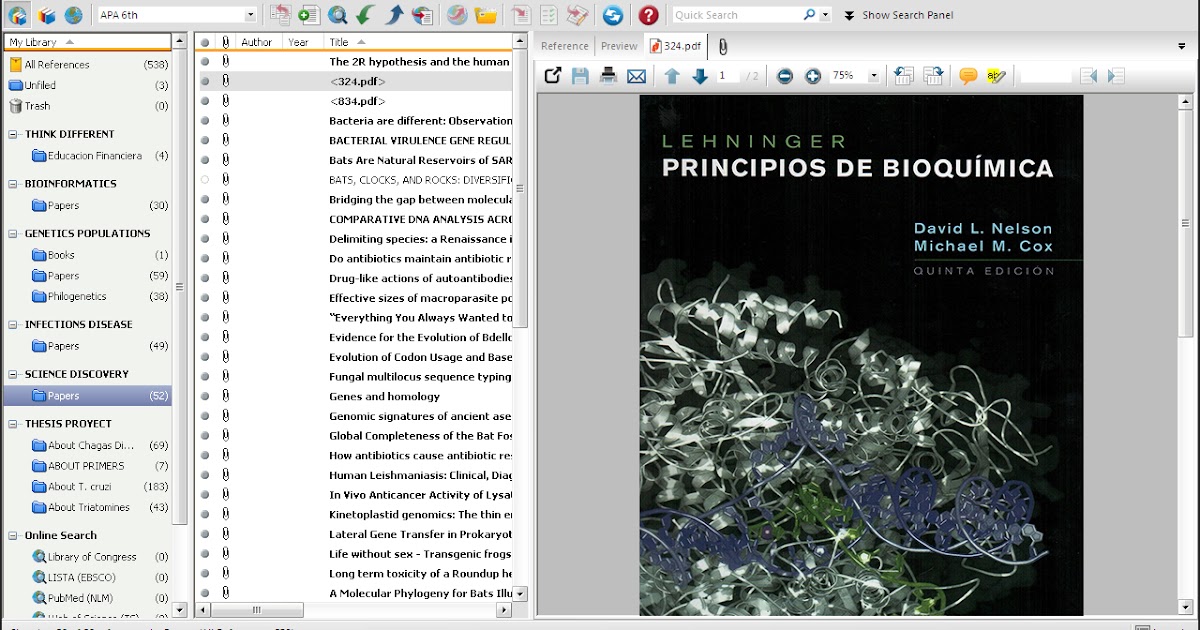Open the reference panel layout options arrow

point(1184,45)
